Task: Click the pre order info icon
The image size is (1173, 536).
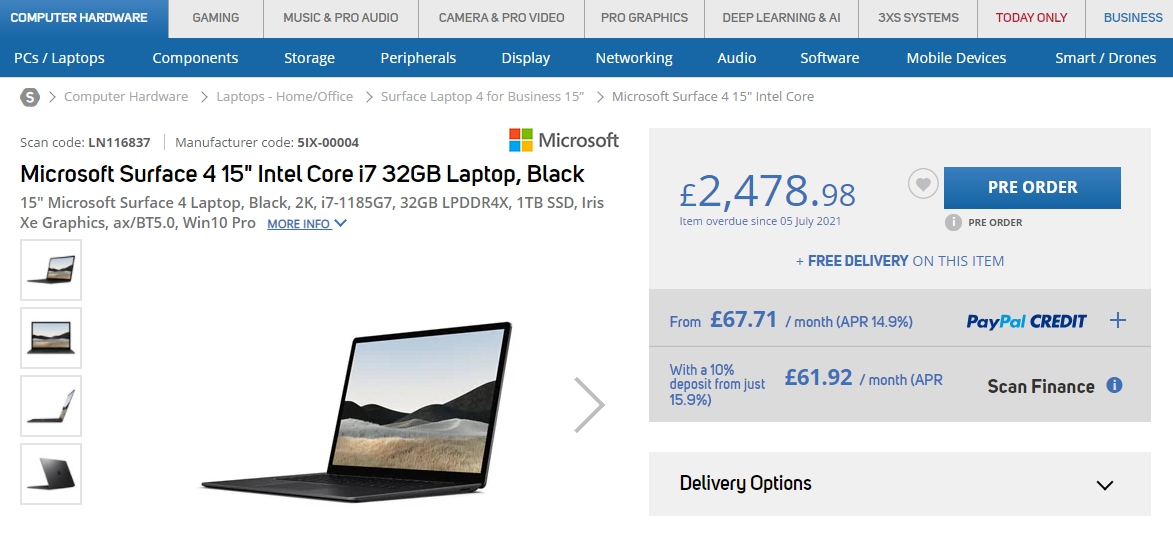Action: [x=953, y=222]
